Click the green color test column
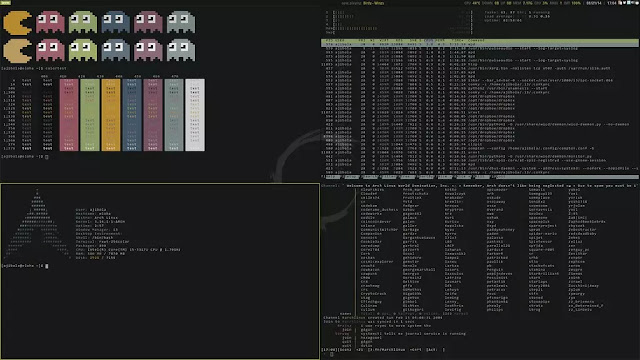Image resolution: width=640 pixels, height=360 pixels. click(90, 115)
